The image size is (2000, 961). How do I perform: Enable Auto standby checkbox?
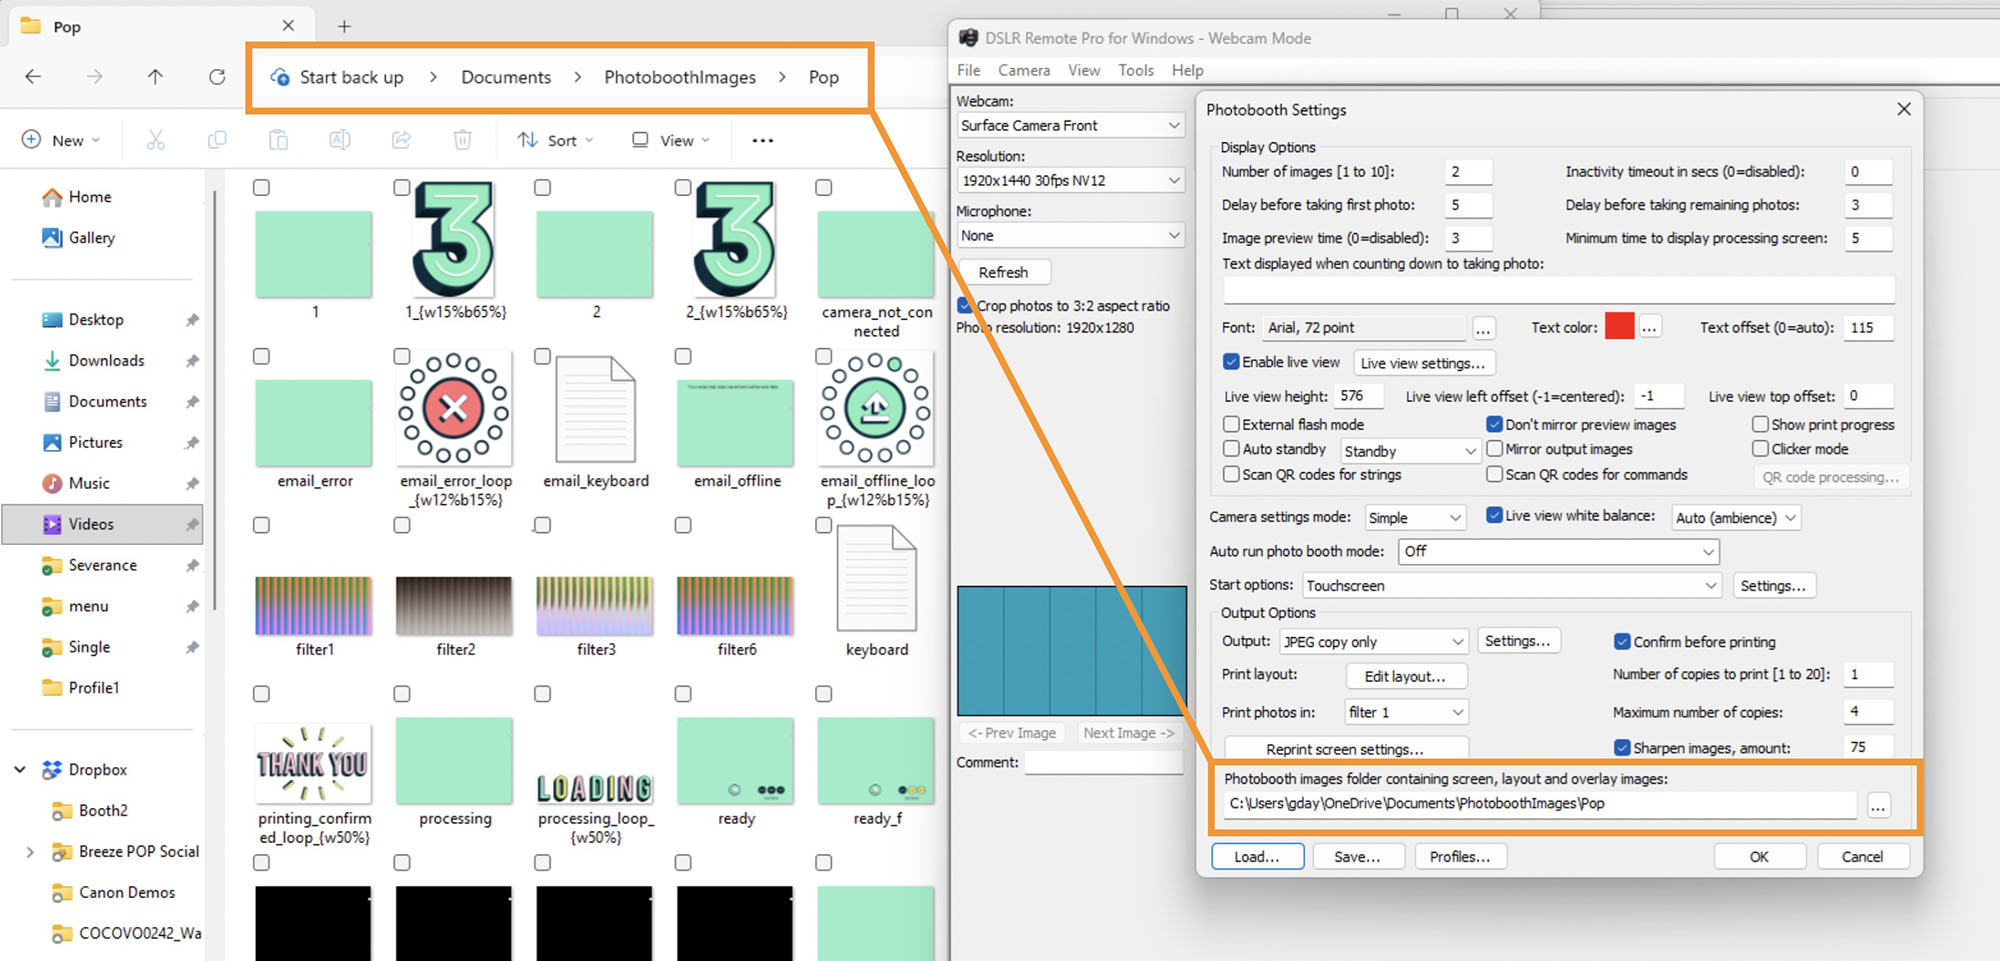(x=1232, y=449)
